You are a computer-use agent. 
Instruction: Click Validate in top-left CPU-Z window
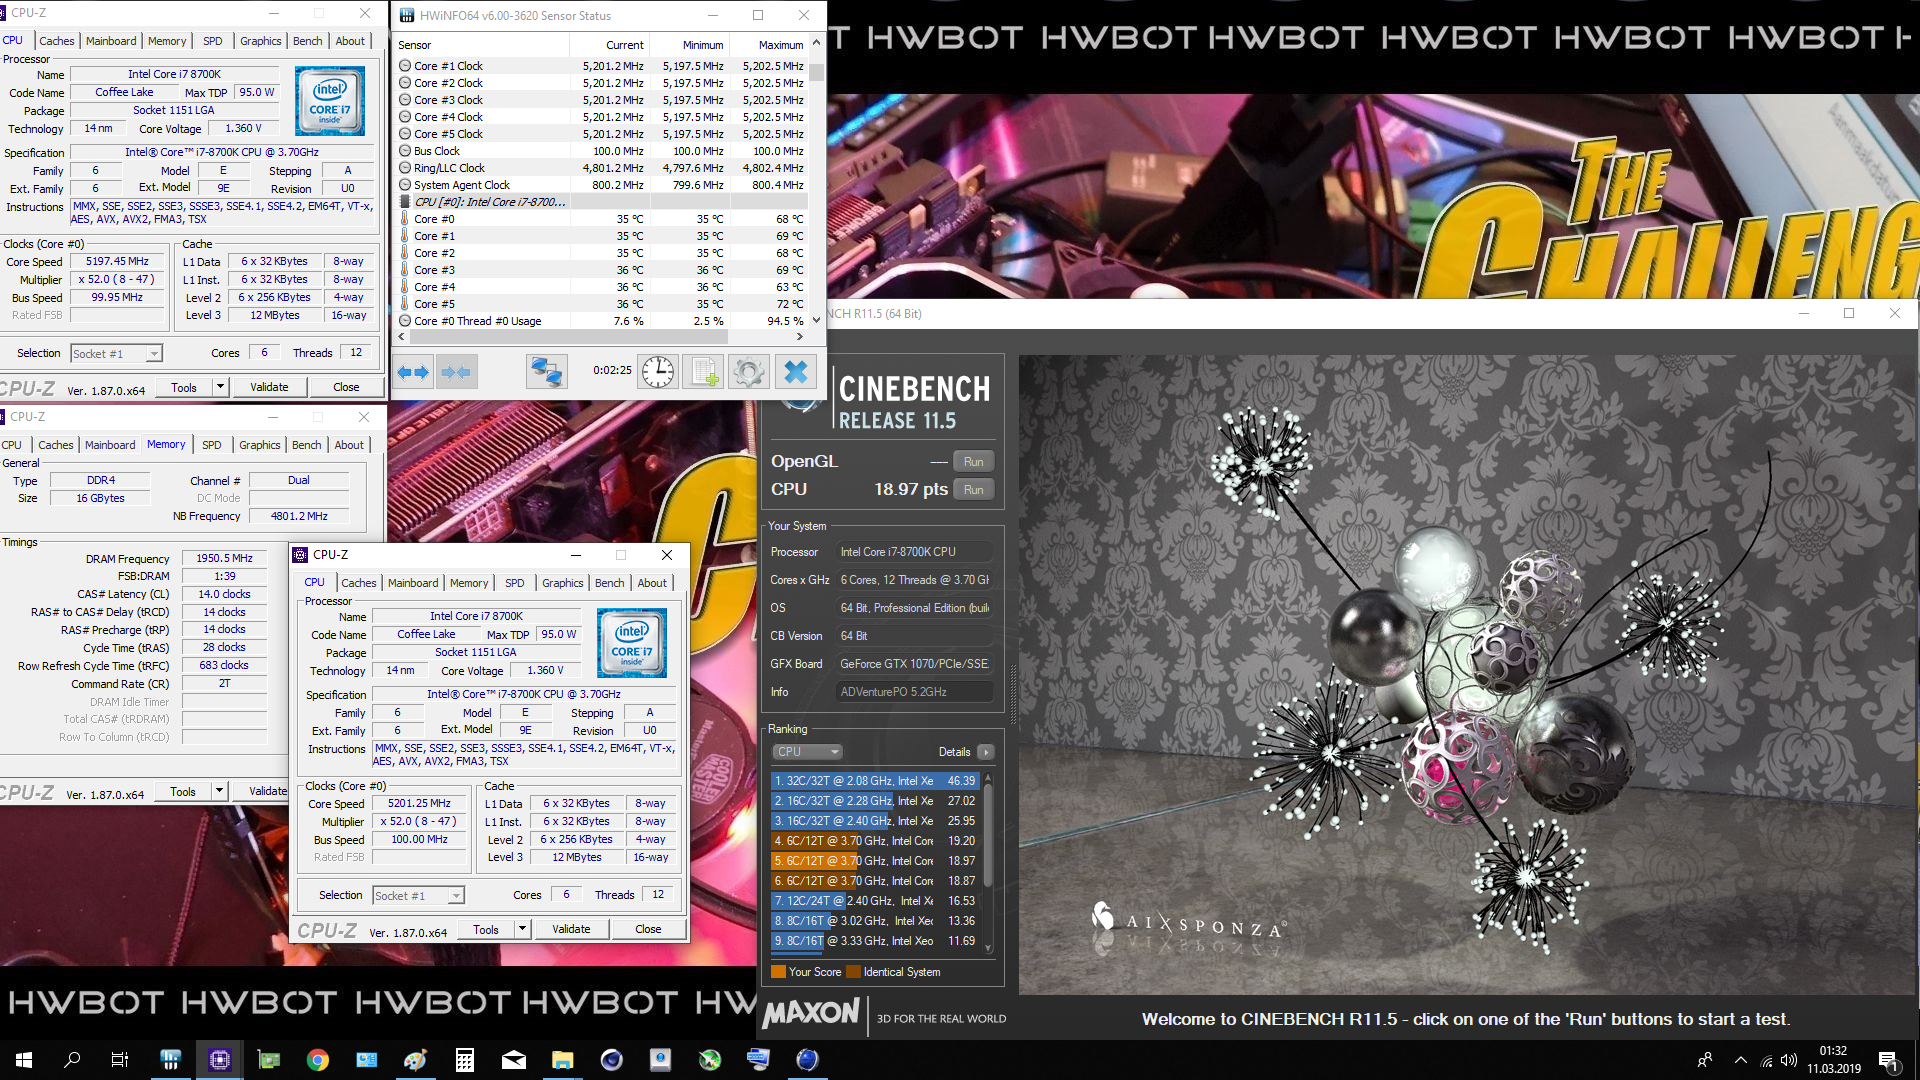[x=269, y=387]
